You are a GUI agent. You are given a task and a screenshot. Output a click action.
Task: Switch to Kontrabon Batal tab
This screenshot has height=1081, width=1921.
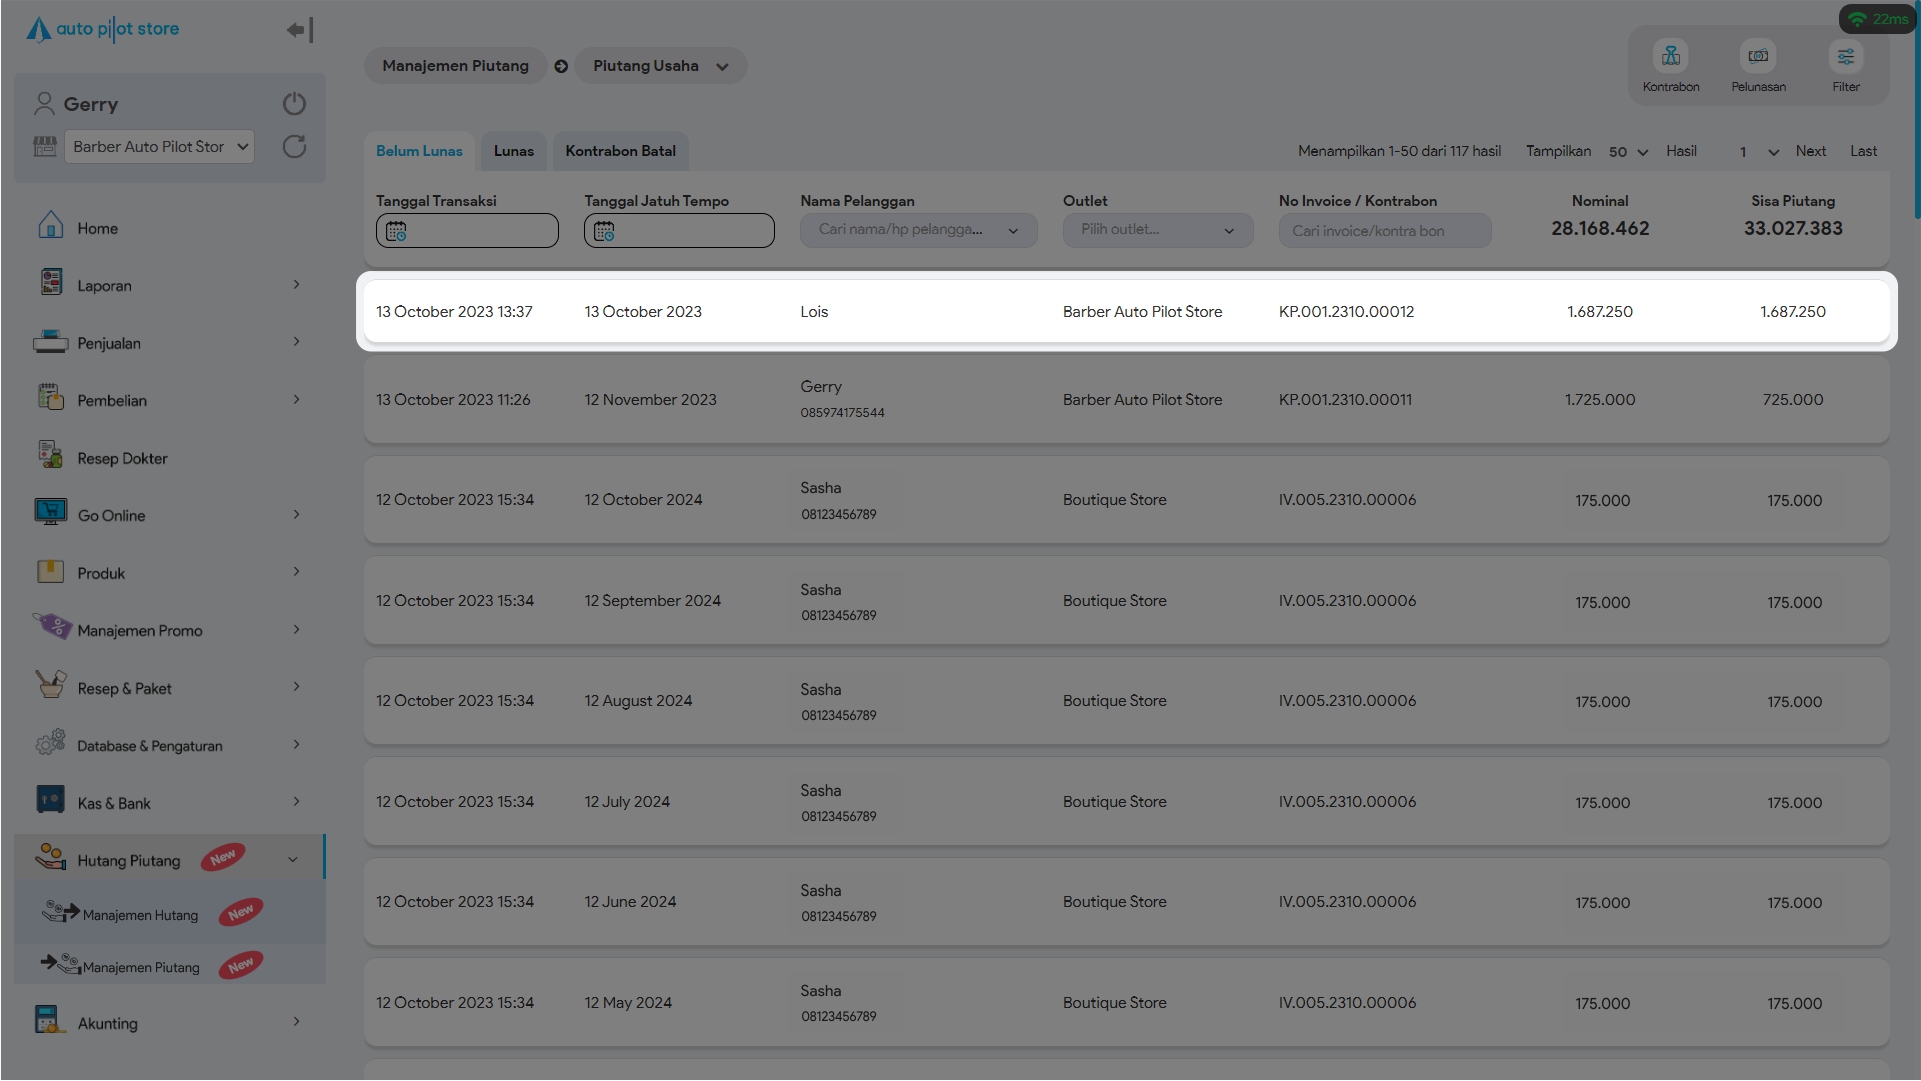(x=620, y=151)
